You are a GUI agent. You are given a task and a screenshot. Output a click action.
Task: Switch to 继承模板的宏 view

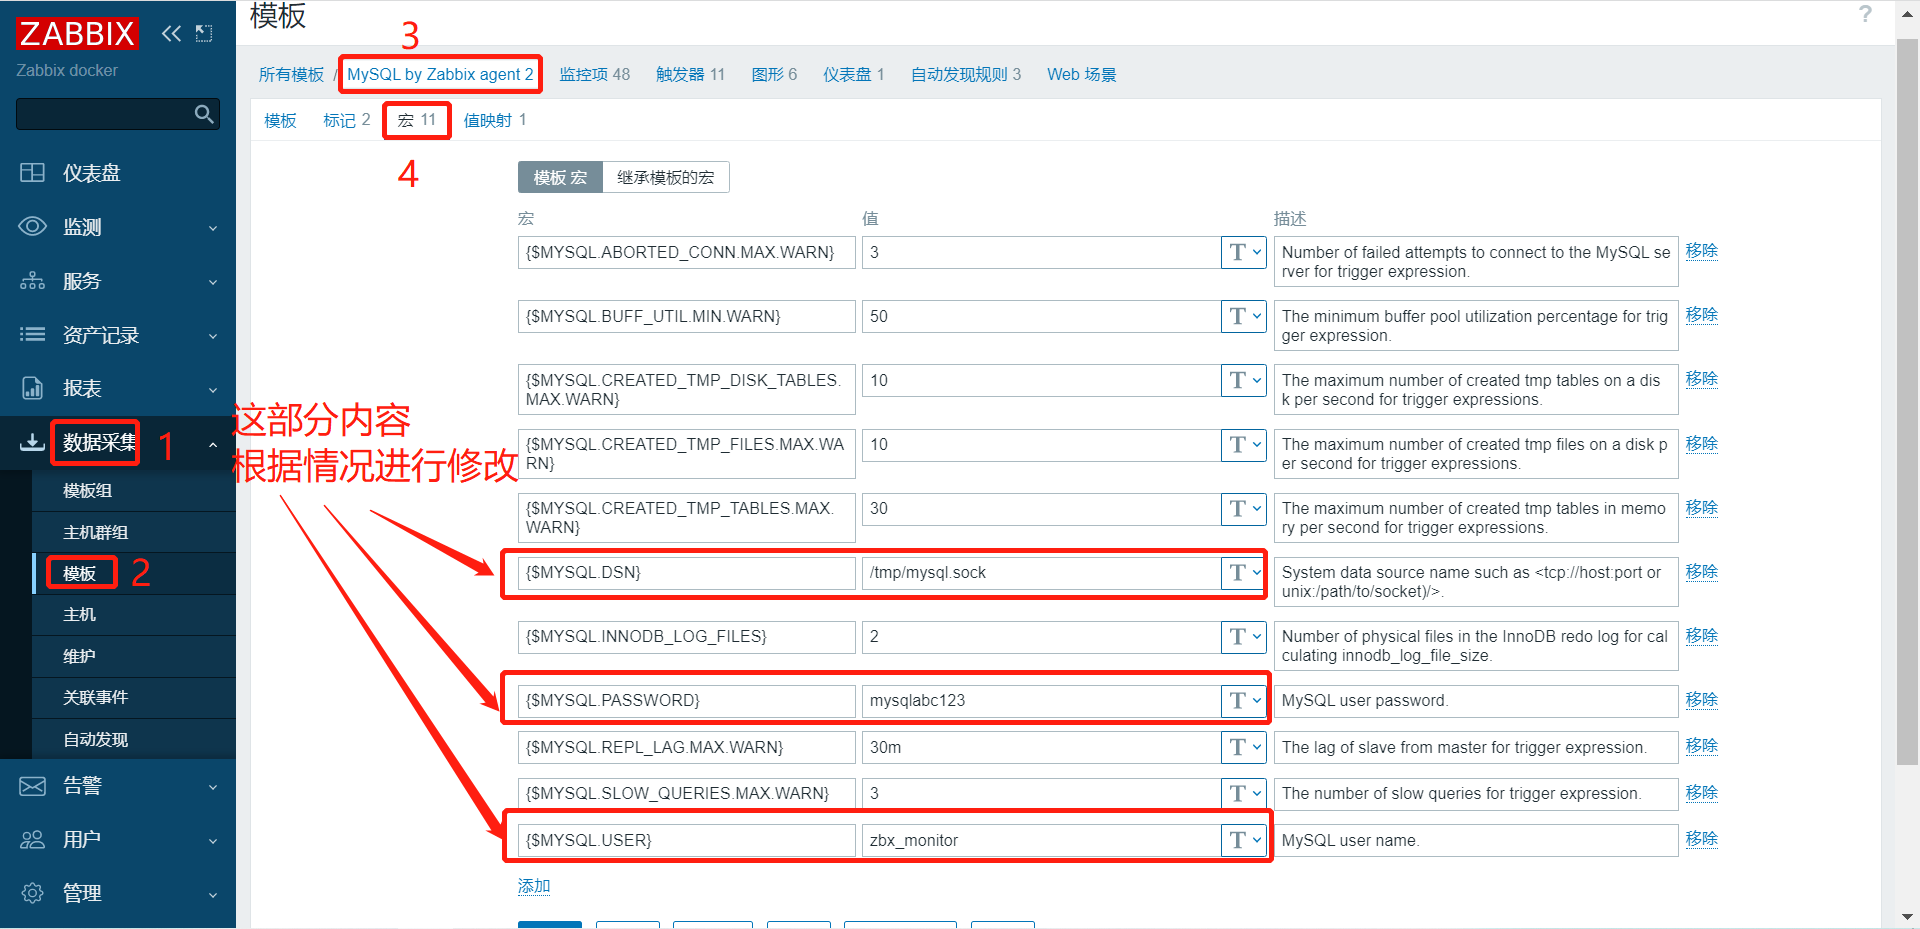point(666,177)
